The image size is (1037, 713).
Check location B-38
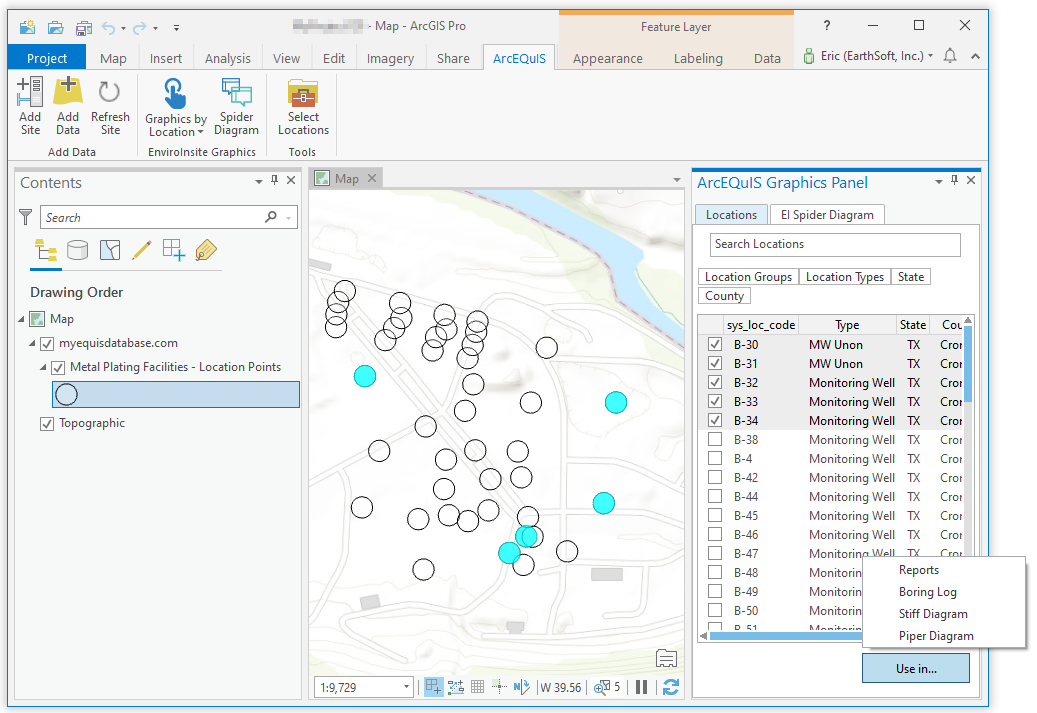coord(715,439)
